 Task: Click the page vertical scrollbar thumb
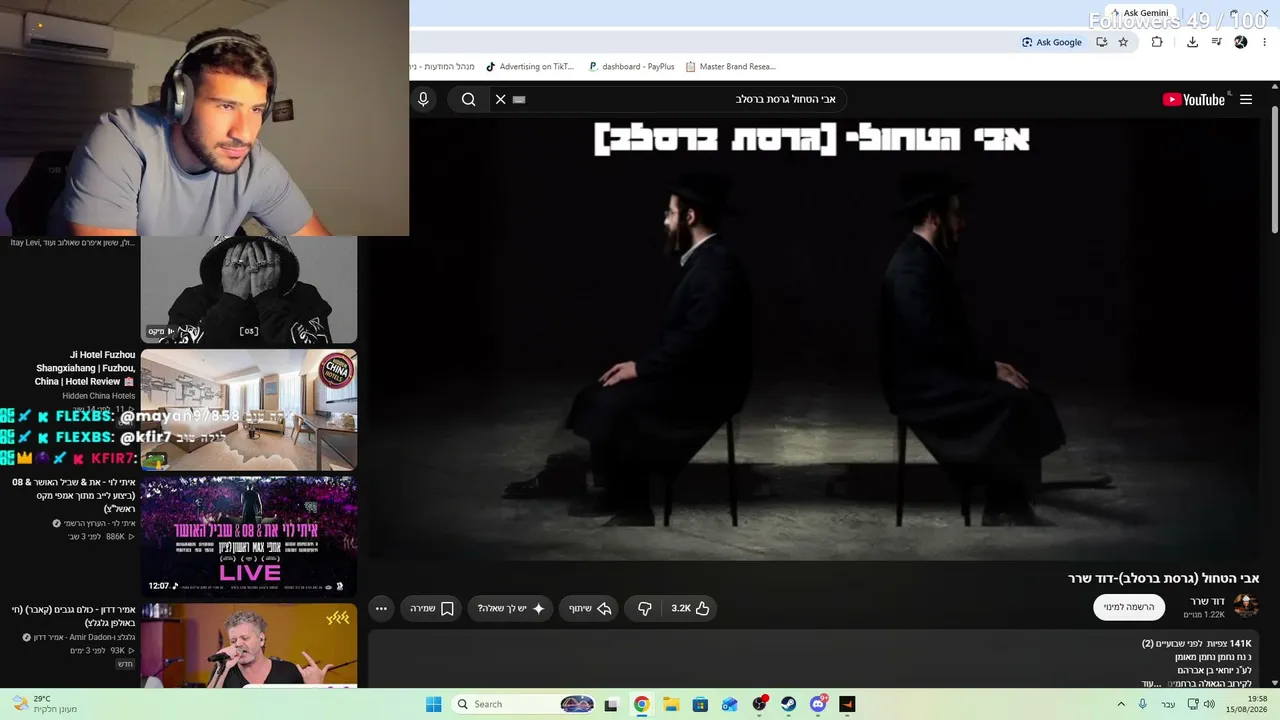tap(1274, 170)
